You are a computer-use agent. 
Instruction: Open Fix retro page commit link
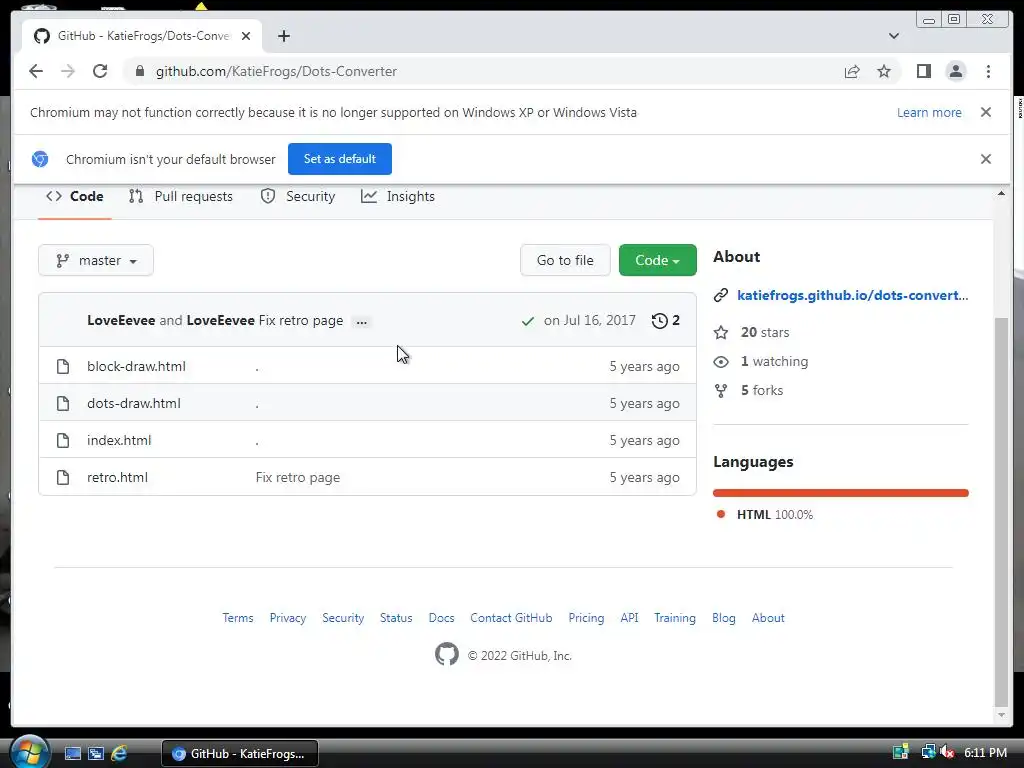click(x=300, y=321)
